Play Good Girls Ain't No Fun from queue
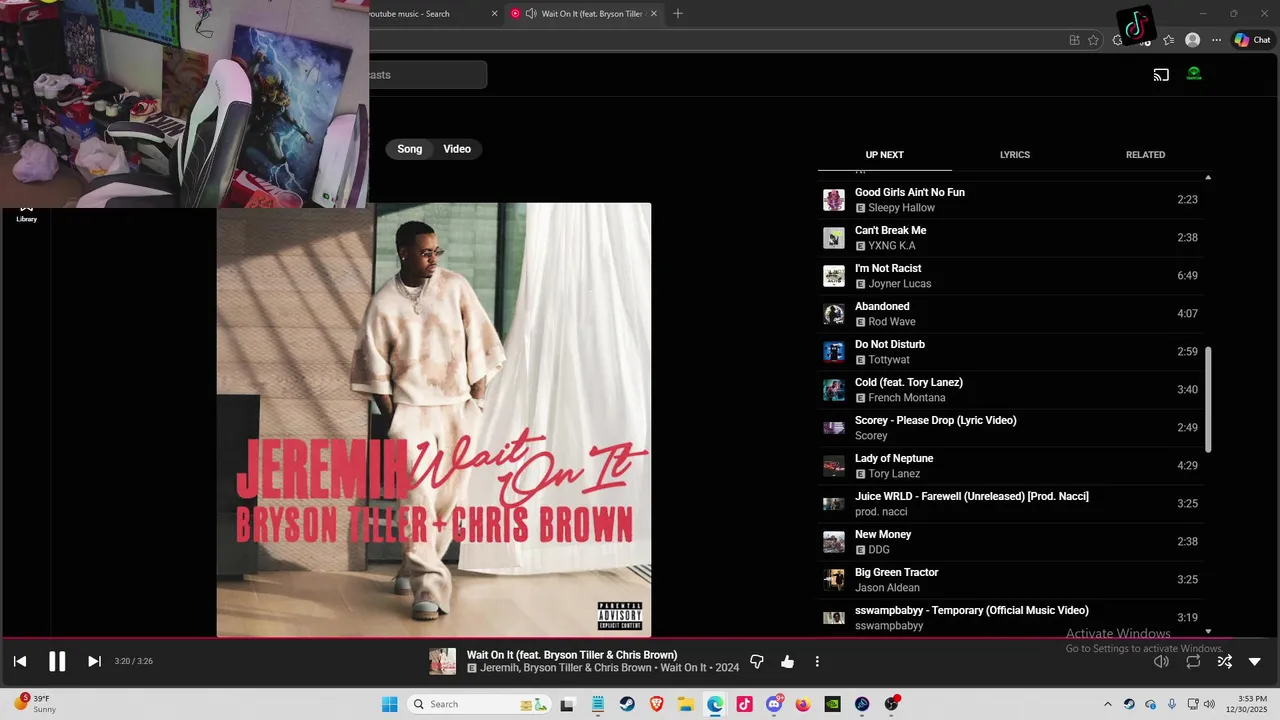Image resolution: width=1280 pixels, height=720 pixels. point(1010,200)
